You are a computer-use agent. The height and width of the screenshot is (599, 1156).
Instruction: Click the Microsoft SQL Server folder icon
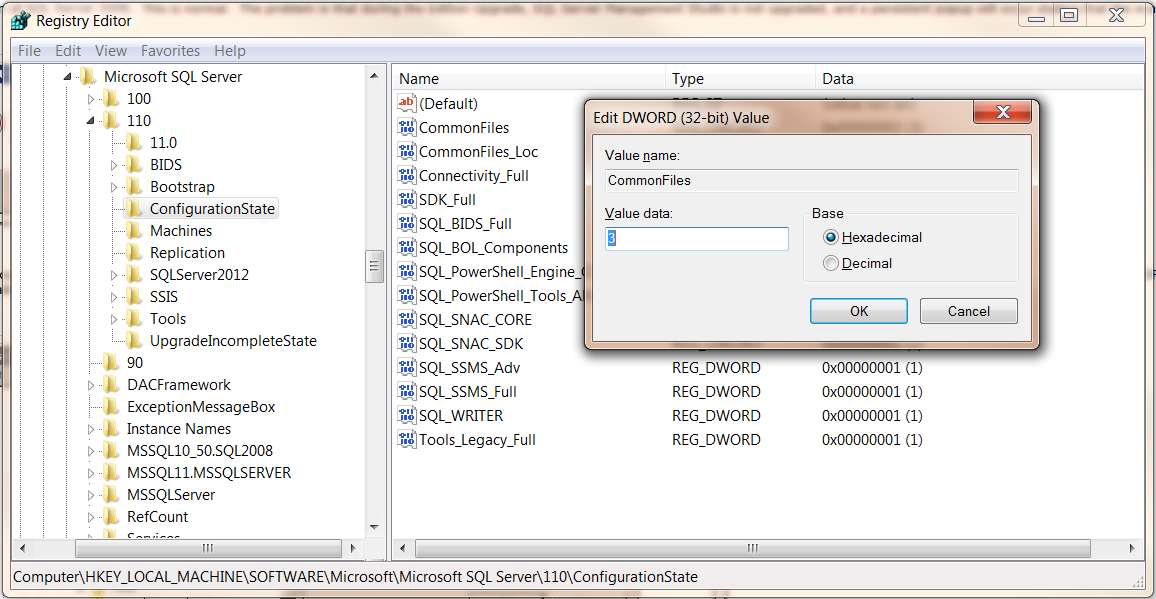pos(88,76)
